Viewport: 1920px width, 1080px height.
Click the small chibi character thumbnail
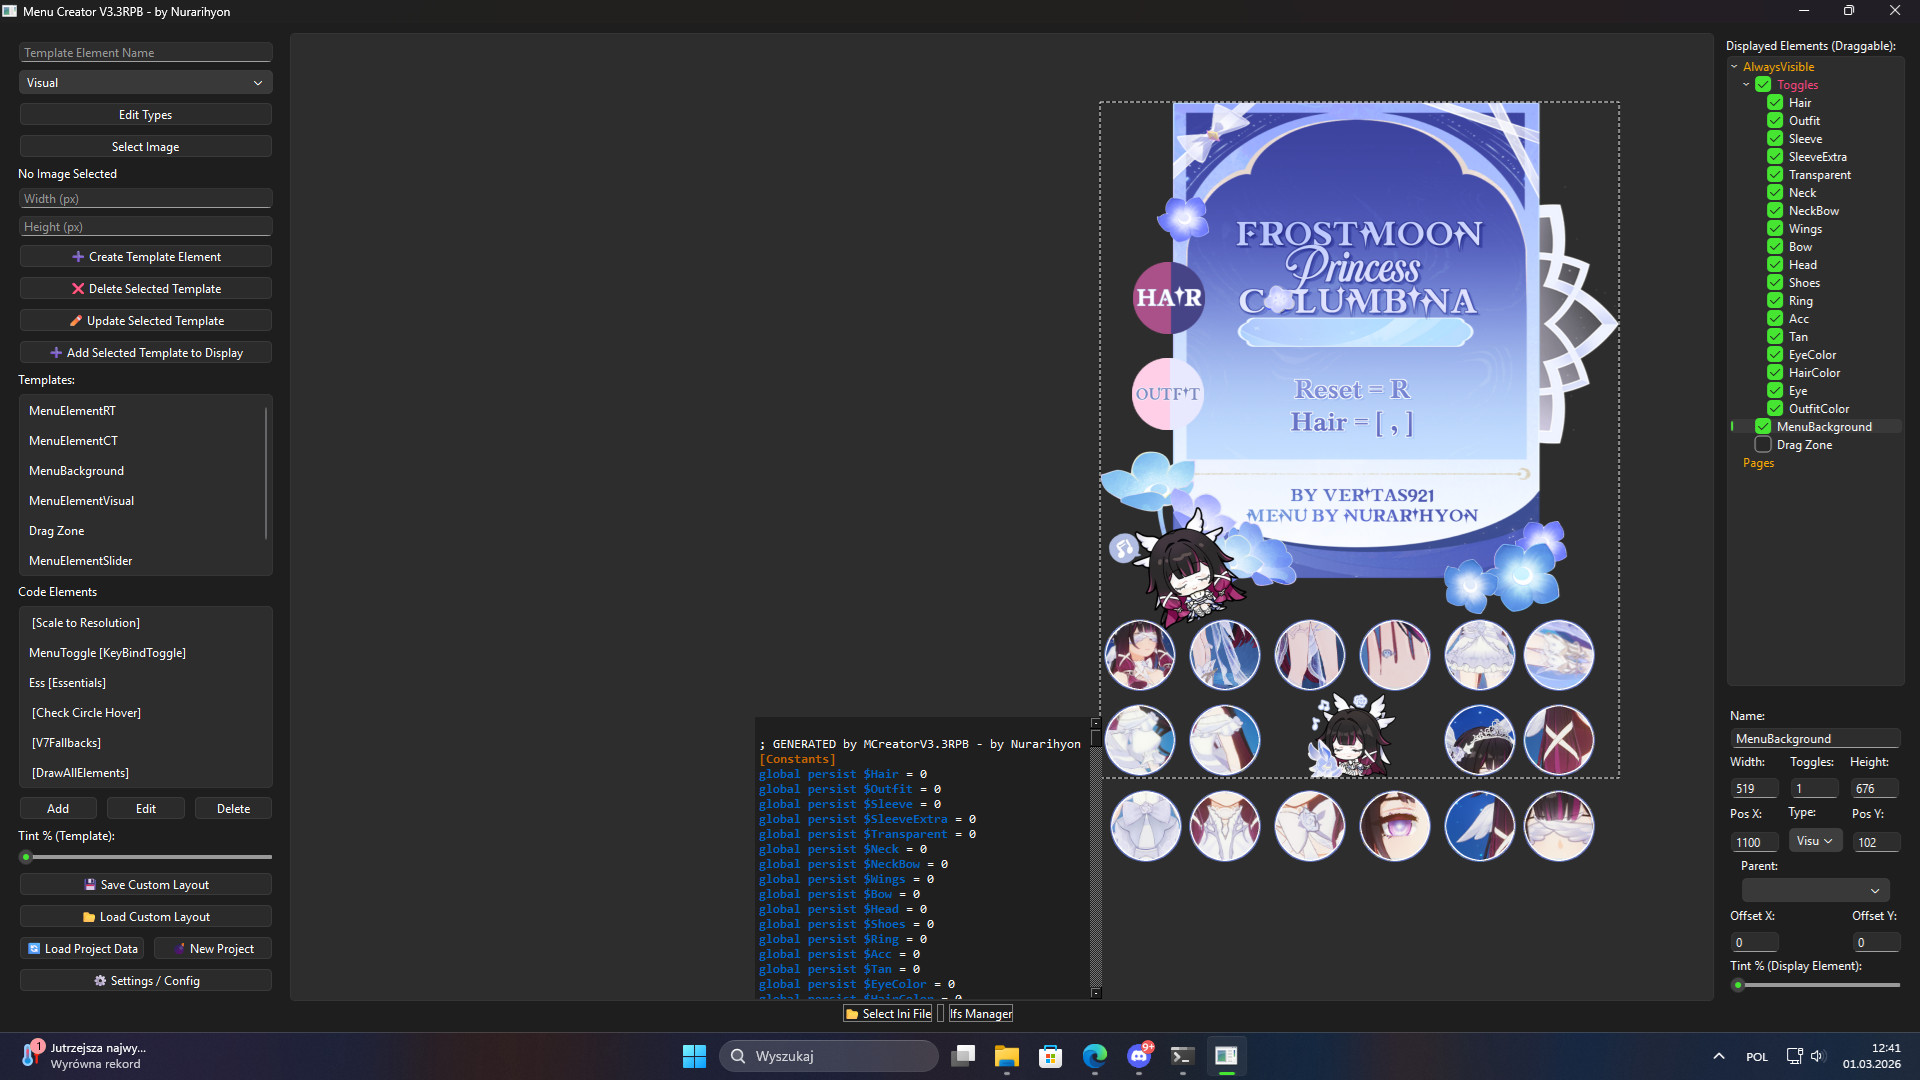1352,736
